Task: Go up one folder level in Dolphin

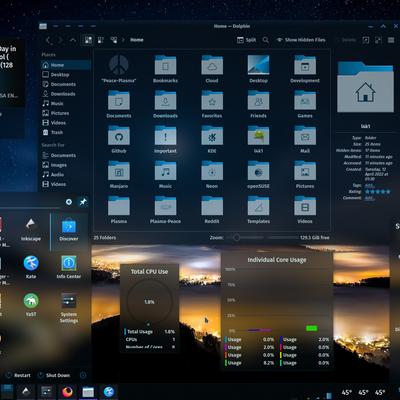Action: click(x=73, y=40)
